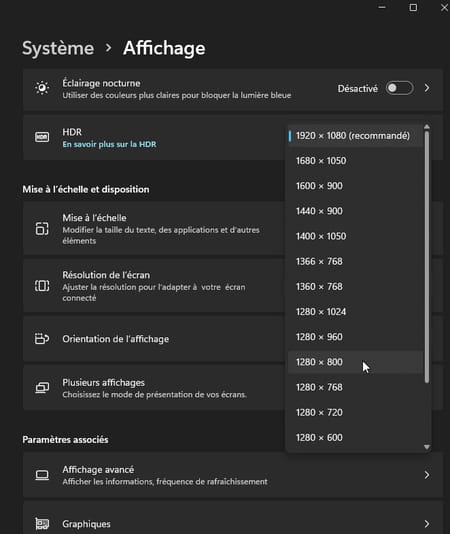Go back to Système breadcrumb
The width and height of the screenshot is (450, 534).
coord(58,48)
